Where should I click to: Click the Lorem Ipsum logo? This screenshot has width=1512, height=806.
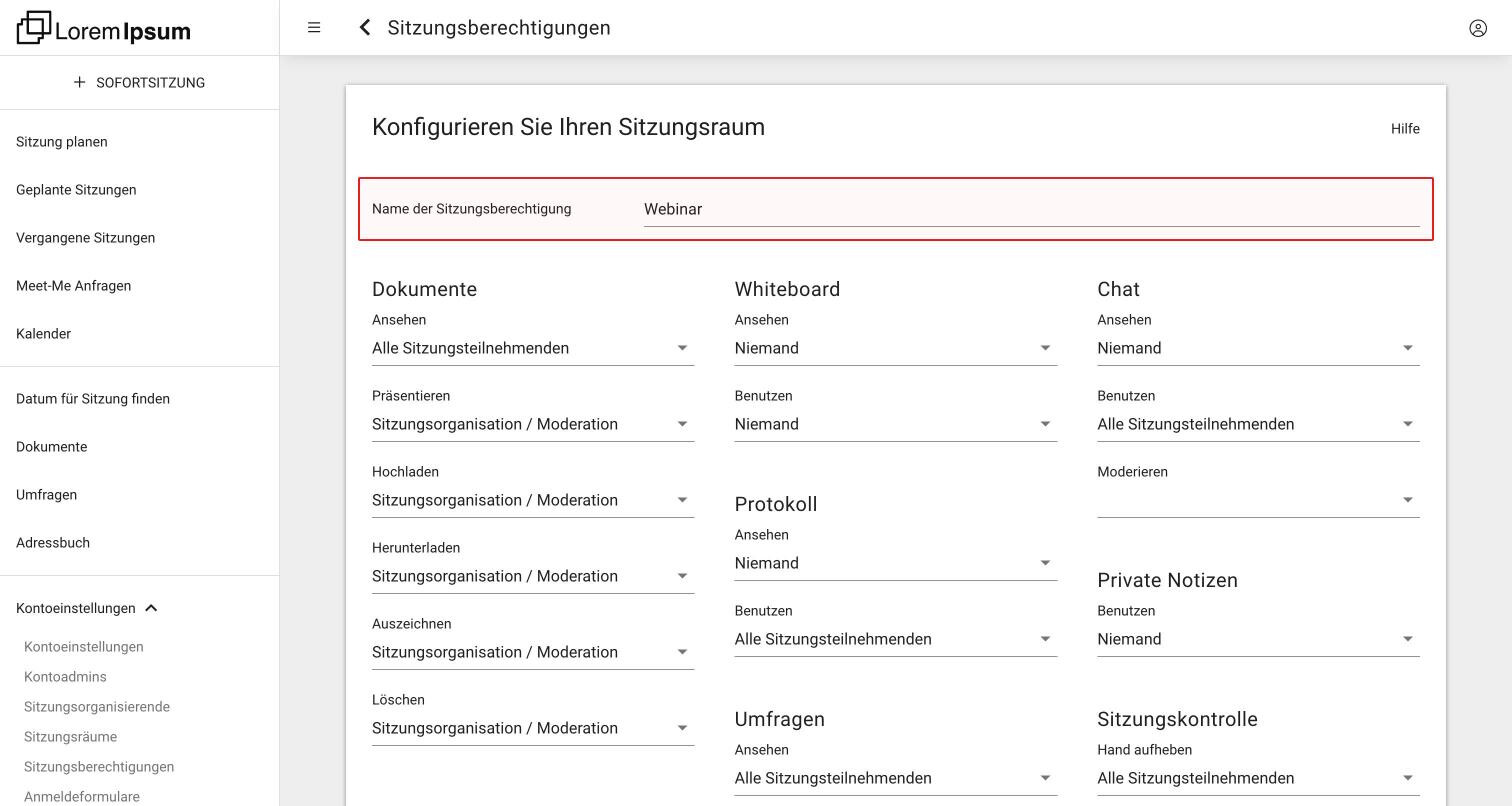pyautogui.click(x=104, y=28)
